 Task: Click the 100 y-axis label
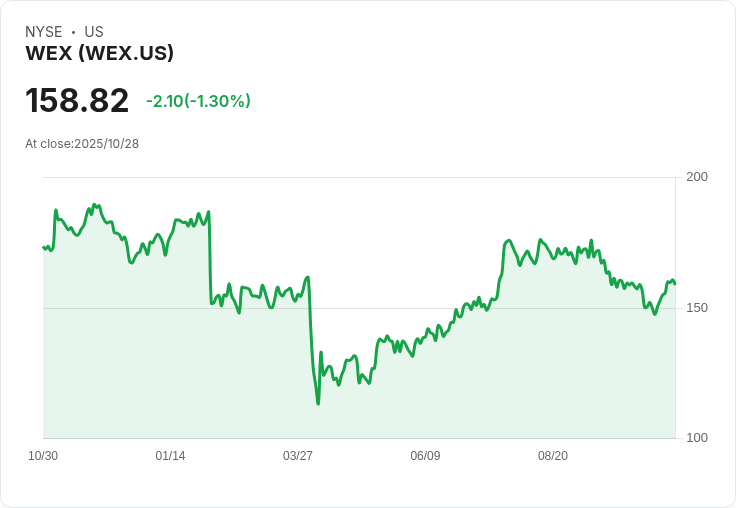(x=697, y=438)
